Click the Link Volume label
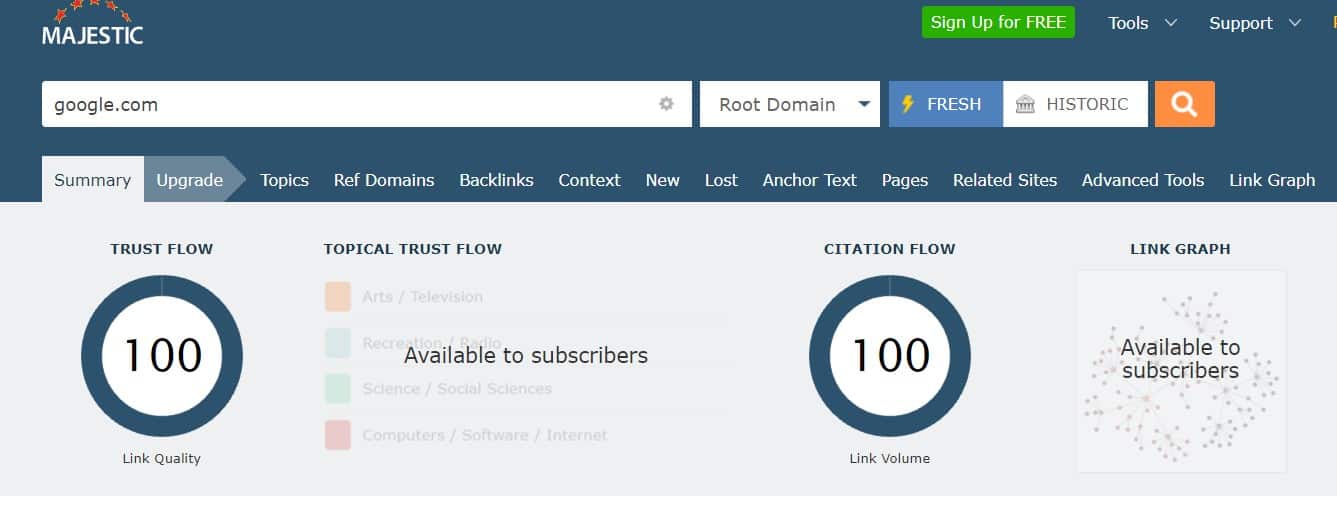This screenshot has width=1337, height=515. coord(890,459)
